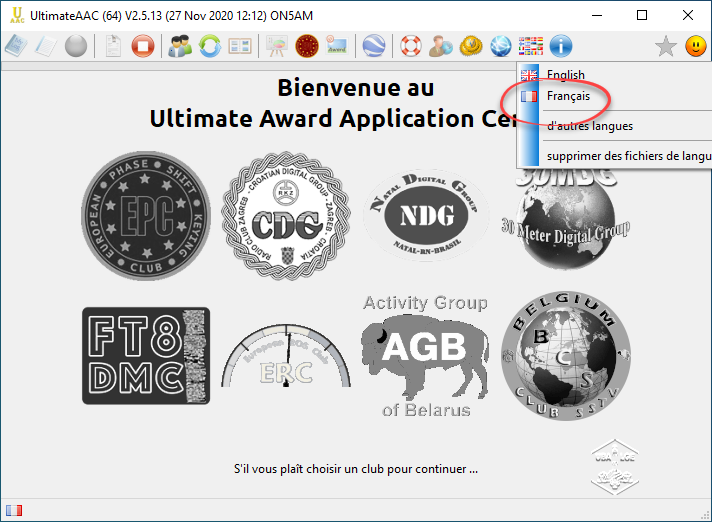Viewport: 712px width, 522px height.
Task: Click the presentation easel chart icon
Action: coord(277,46)
